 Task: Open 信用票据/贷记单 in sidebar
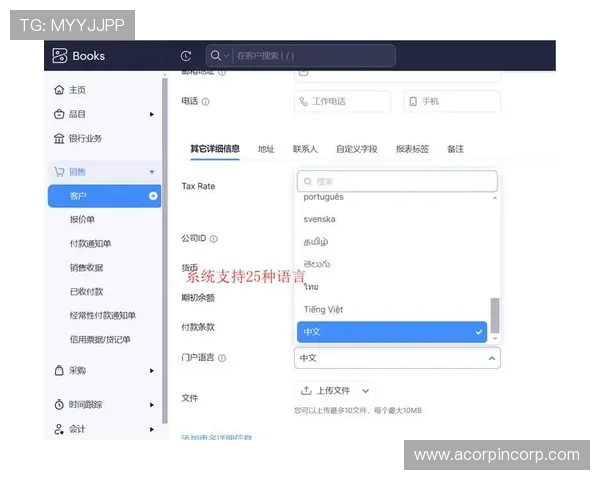click(100, 340)
